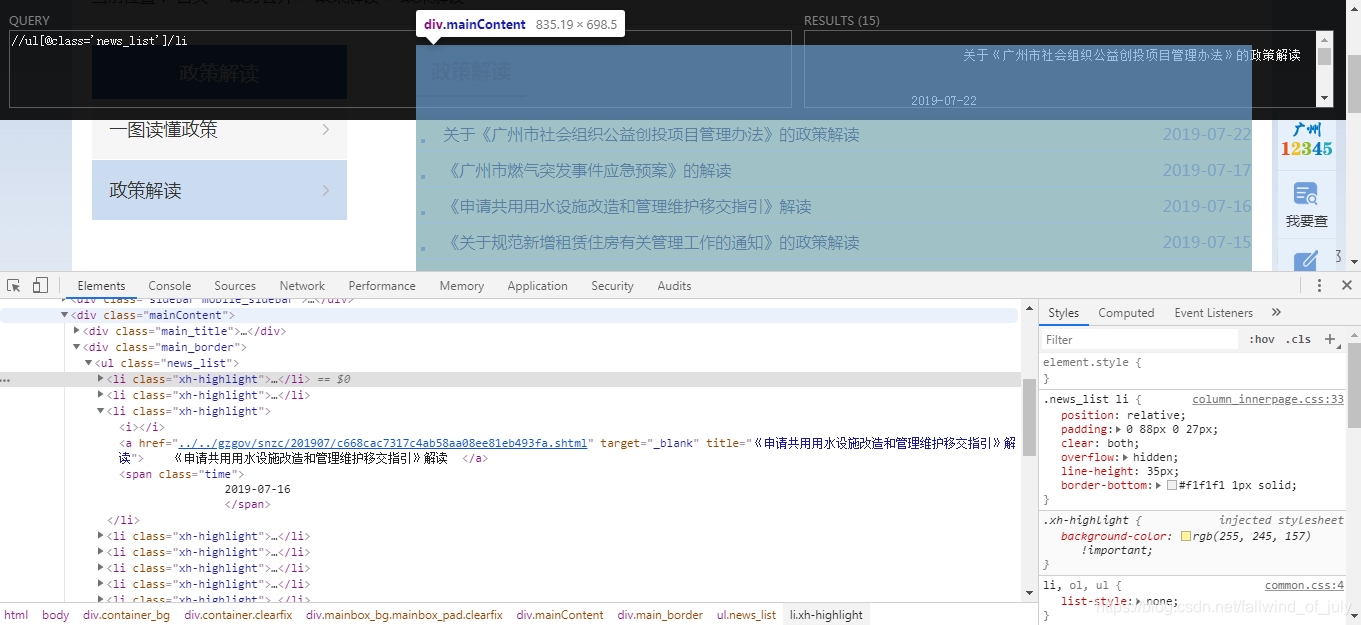Select div.main_border breadcrumb
Screen dimensions: 1361x625
coord(660,615)
